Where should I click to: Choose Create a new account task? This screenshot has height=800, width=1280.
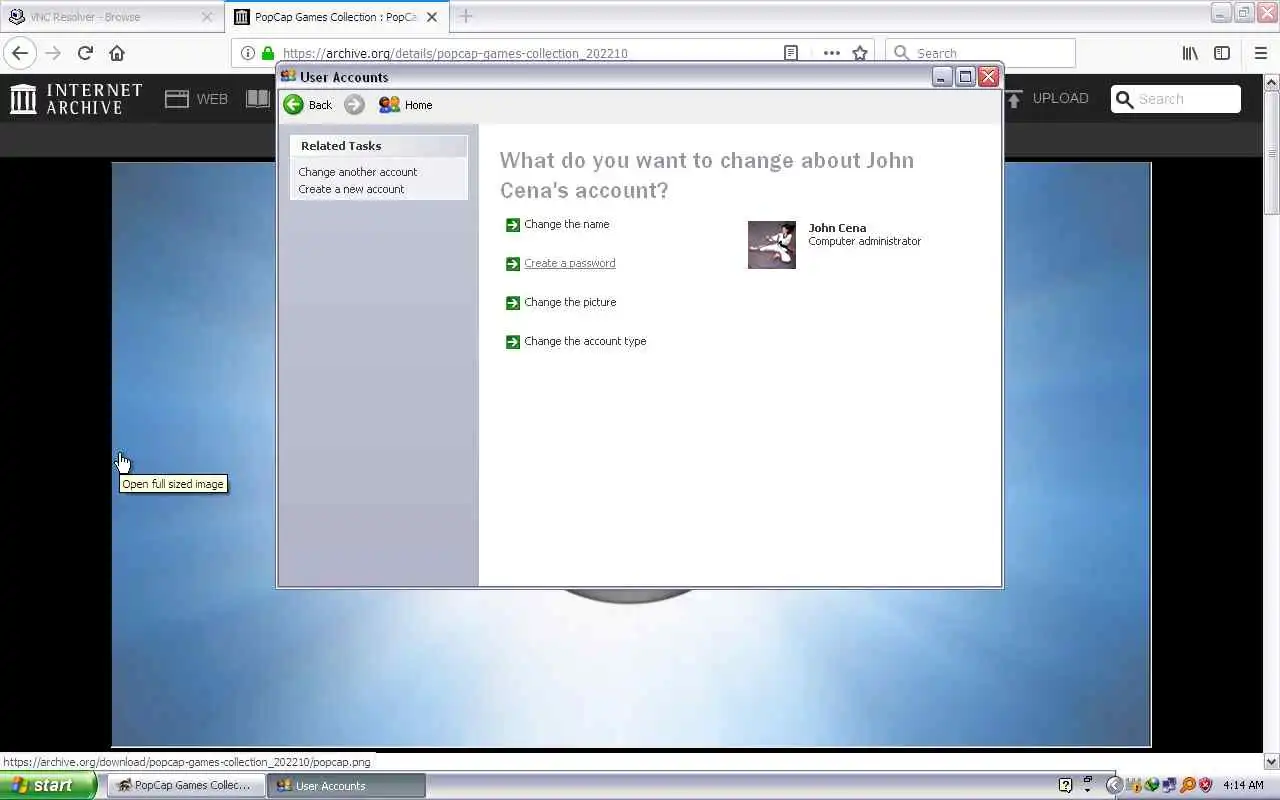click(351, 189)
